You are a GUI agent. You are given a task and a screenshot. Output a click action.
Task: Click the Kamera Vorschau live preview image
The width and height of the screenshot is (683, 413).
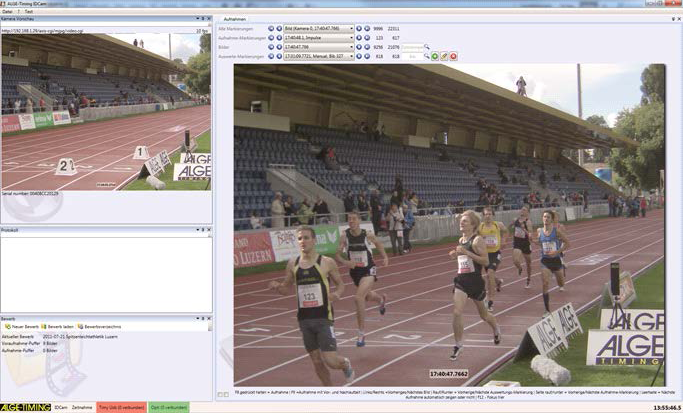click(106, 112)
